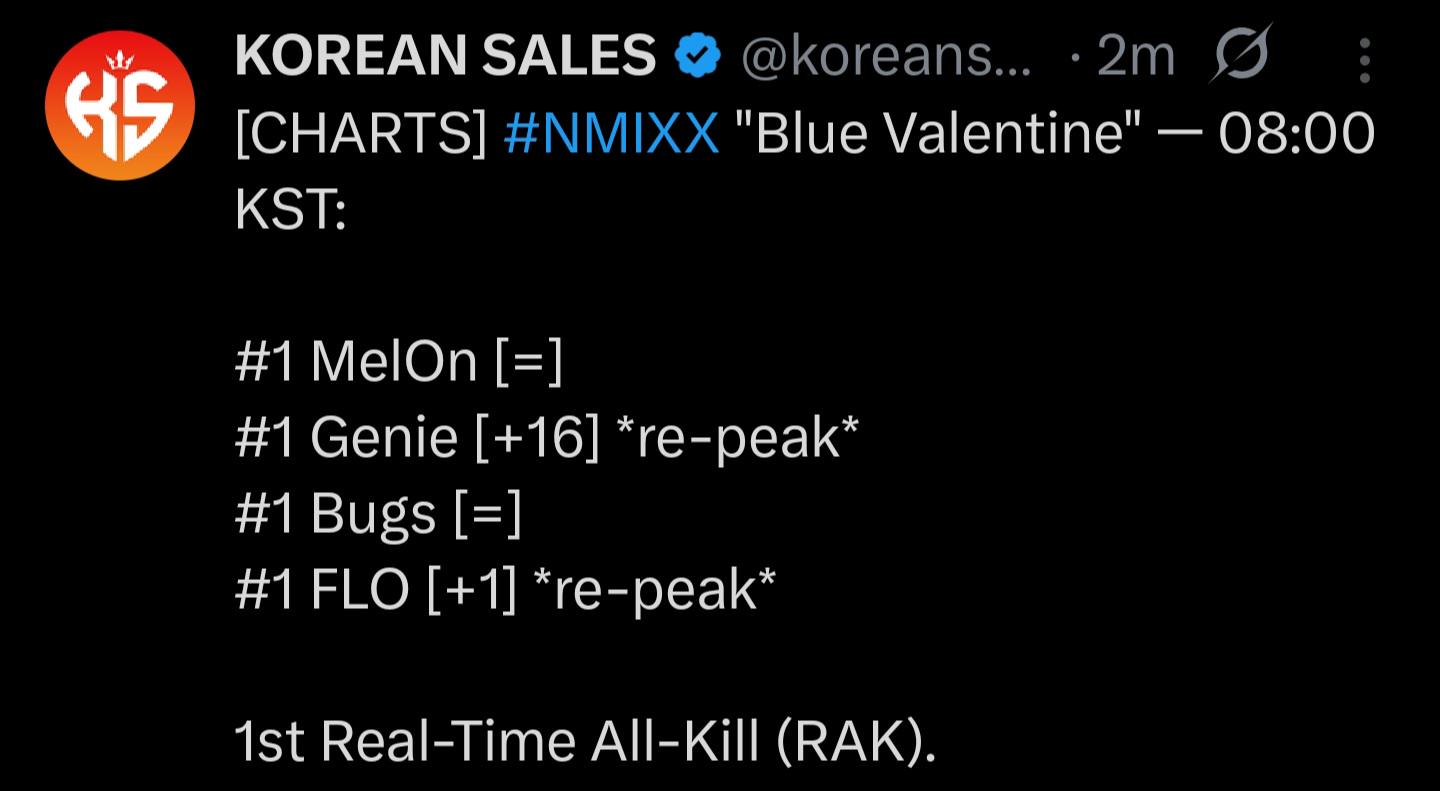
Task: Click the [CHARTS] tag in the post
Action: pyautogui.click(x=361, y=134)
